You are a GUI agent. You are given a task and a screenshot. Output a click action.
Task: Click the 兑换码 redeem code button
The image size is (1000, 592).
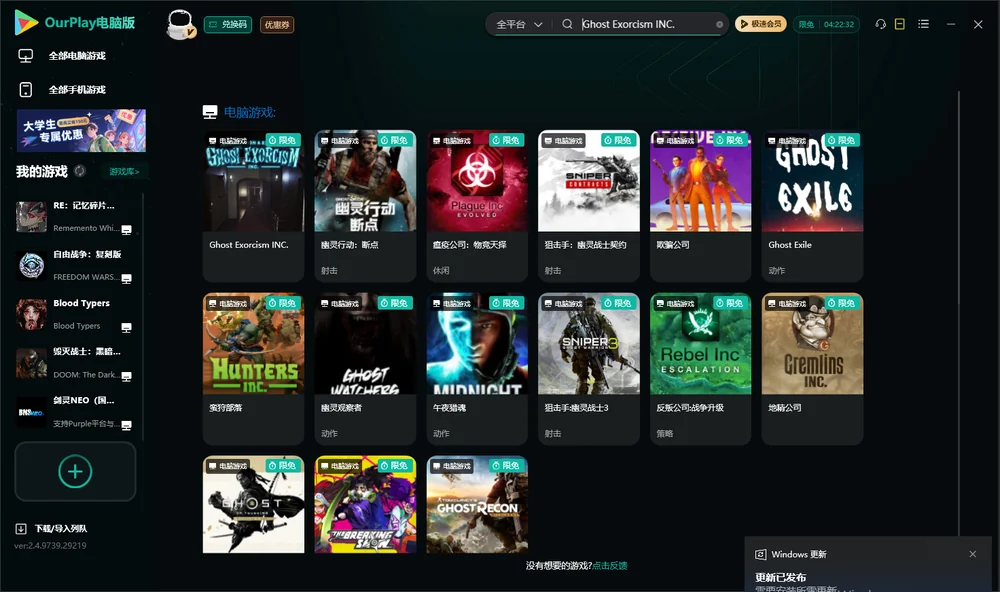(x=228, y=24)
